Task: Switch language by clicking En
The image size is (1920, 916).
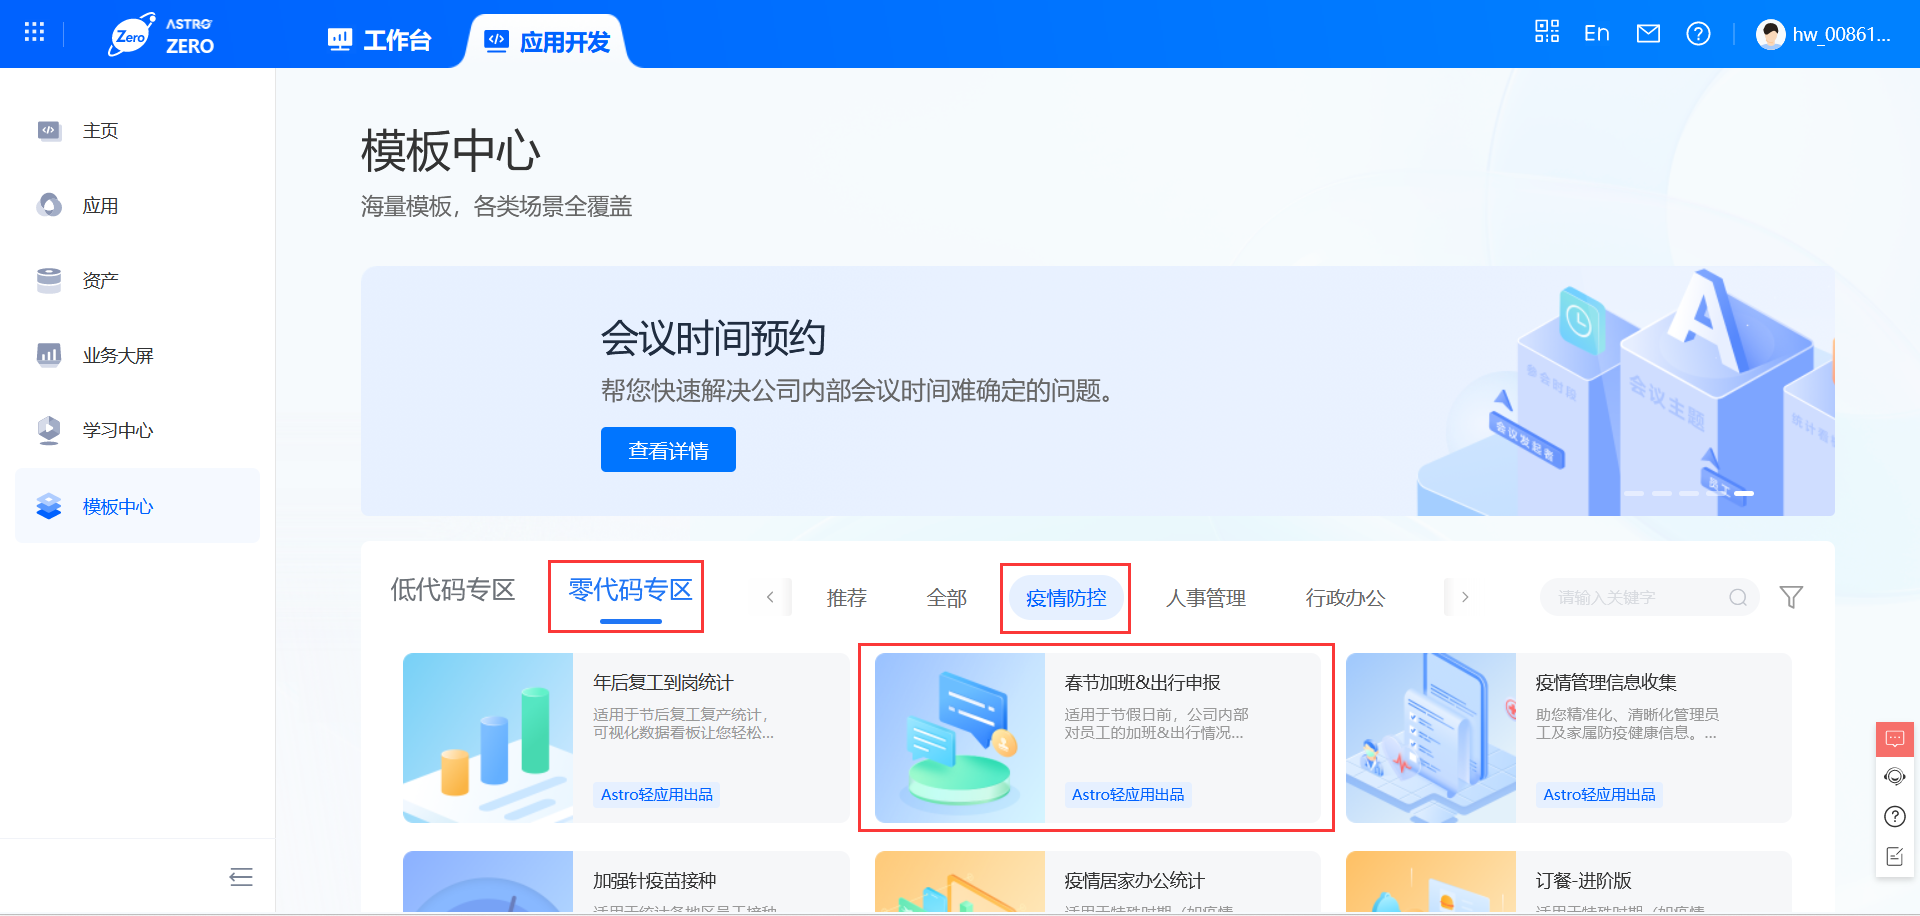Action: coord(1596,33)
